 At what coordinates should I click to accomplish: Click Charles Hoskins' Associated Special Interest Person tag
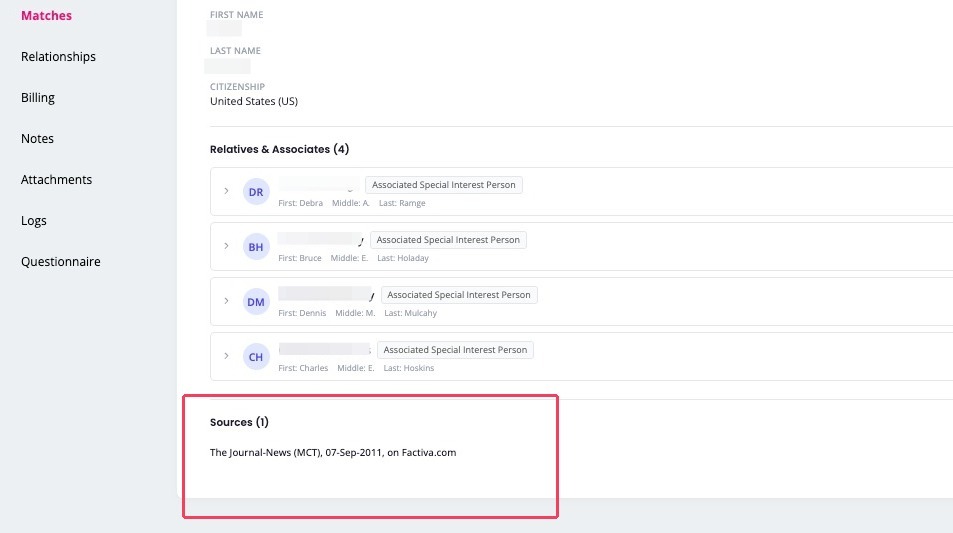(455, 350)
